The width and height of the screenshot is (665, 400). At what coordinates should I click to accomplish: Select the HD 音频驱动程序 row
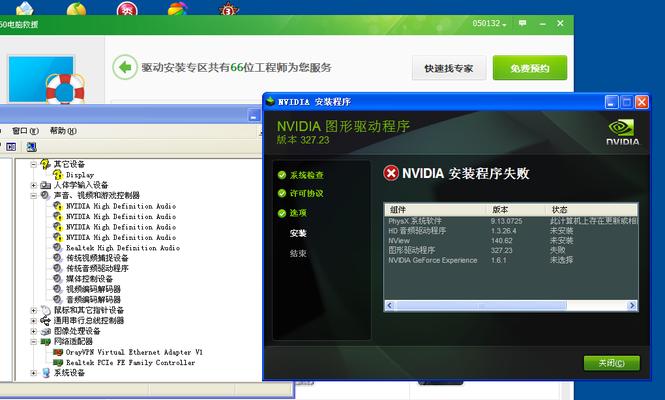511,231
